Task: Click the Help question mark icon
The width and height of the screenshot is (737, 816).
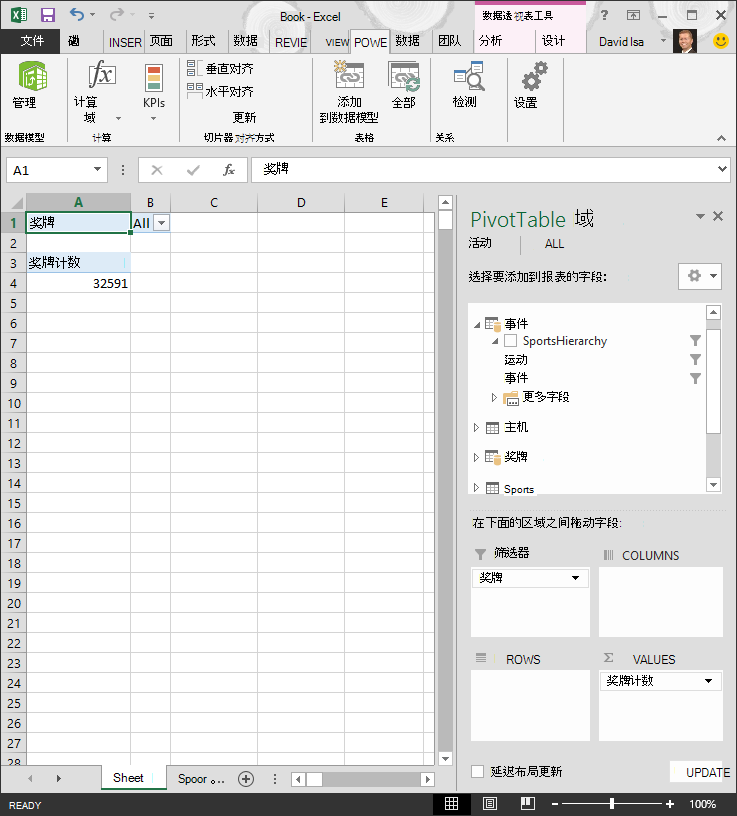Action: (604, 15)
